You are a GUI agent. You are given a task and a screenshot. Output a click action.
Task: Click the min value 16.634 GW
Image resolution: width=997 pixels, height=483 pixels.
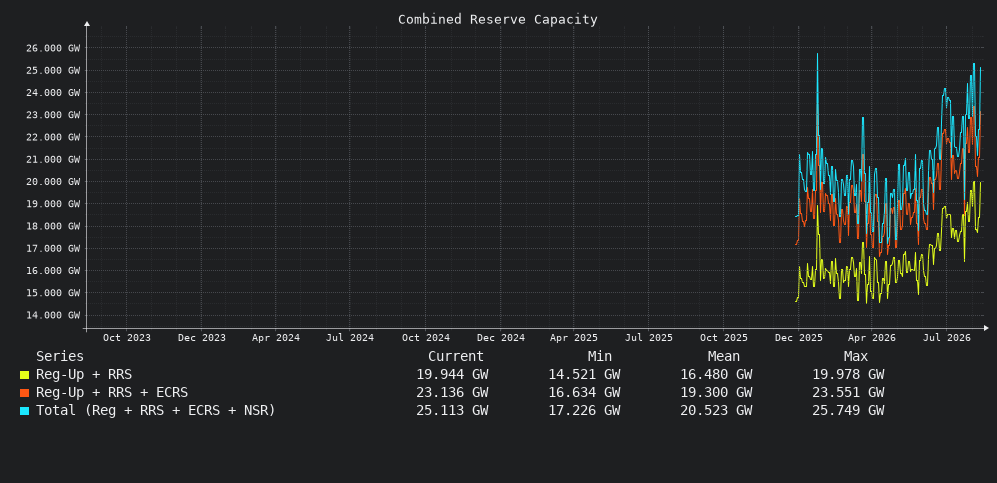tap(584, 393)
